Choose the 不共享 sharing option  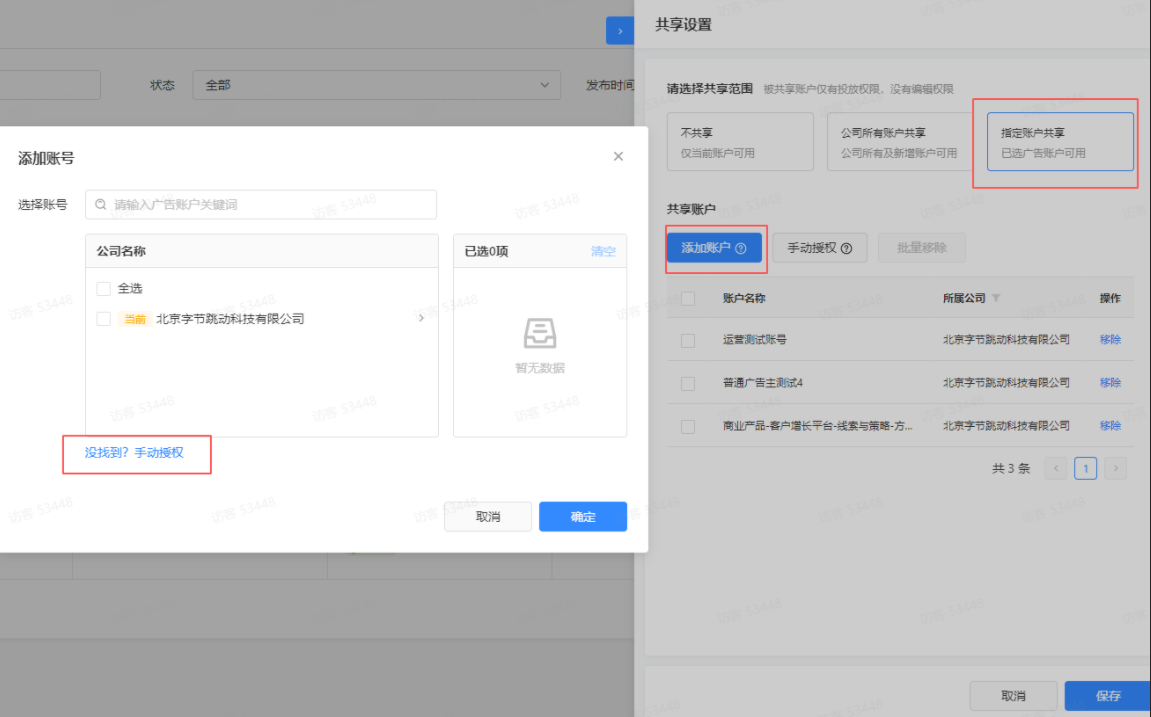pyautogui.click(x=740, y=142)
